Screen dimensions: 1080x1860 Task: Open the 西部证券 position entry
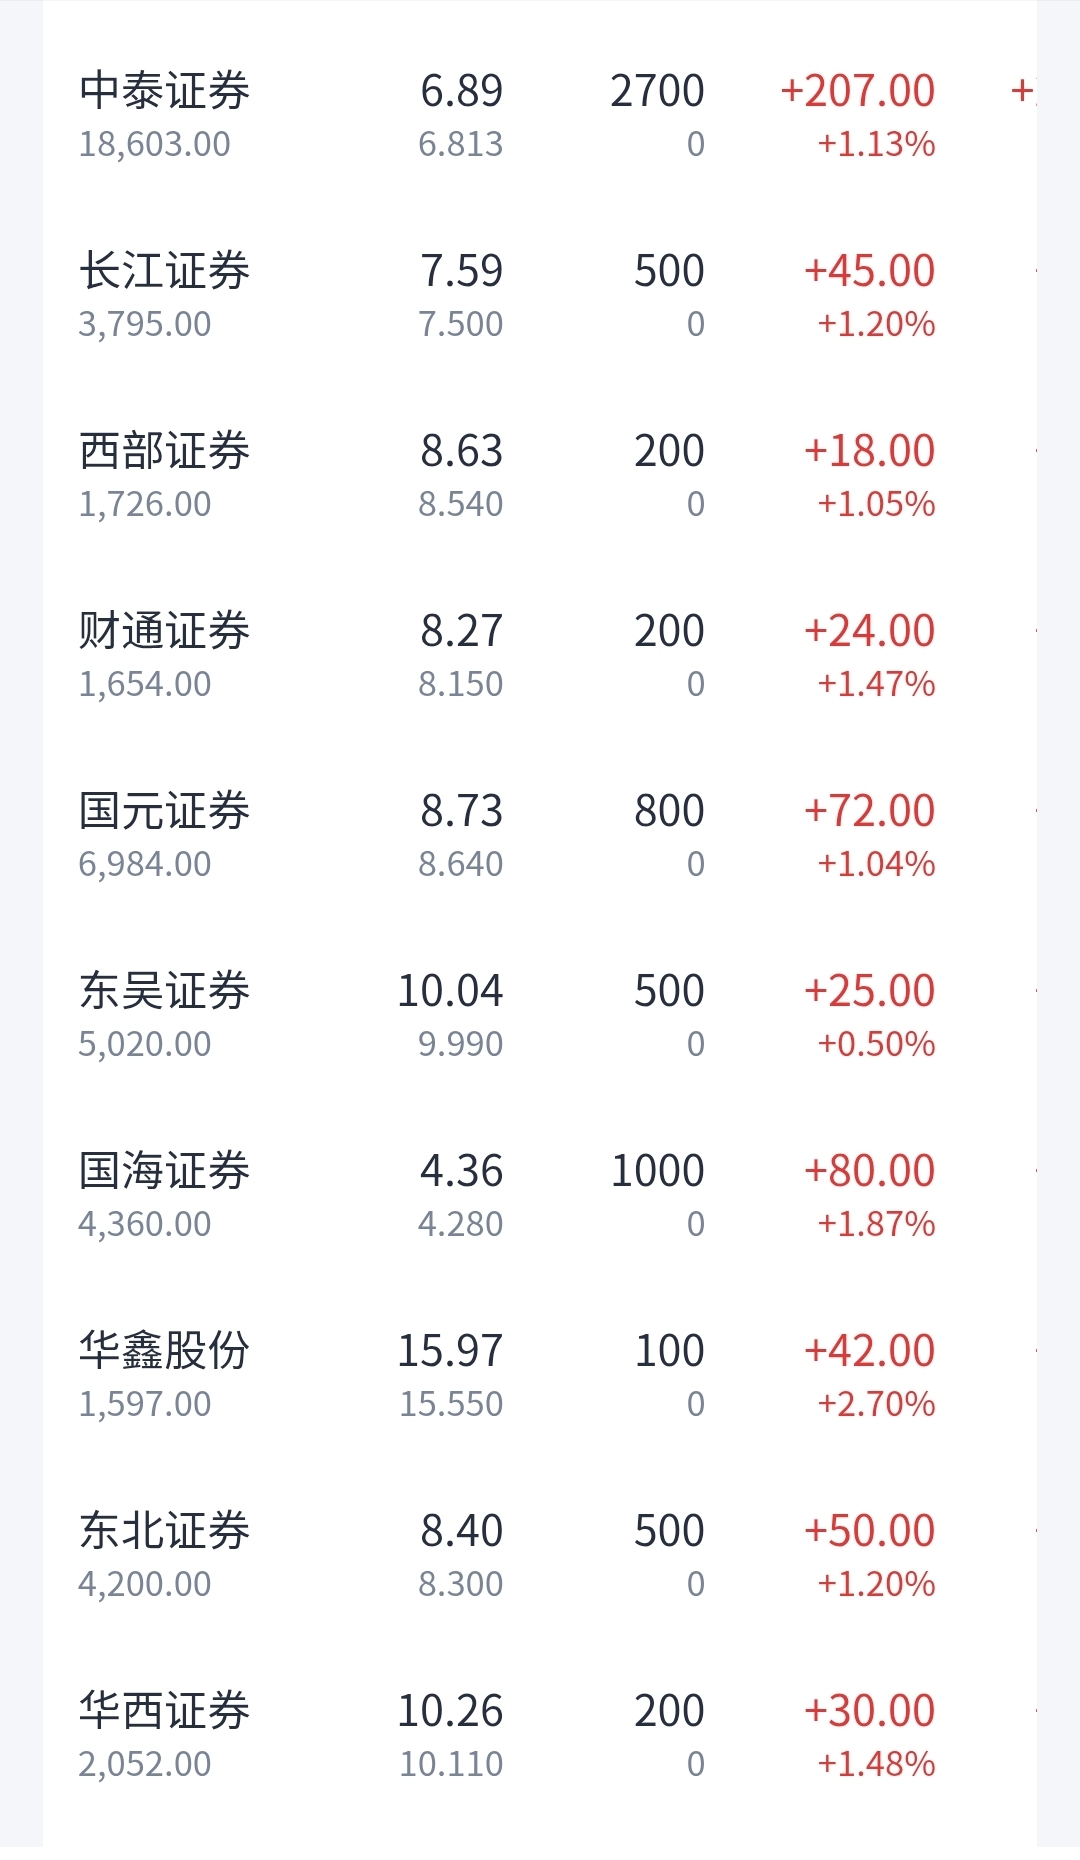(540, 475)
